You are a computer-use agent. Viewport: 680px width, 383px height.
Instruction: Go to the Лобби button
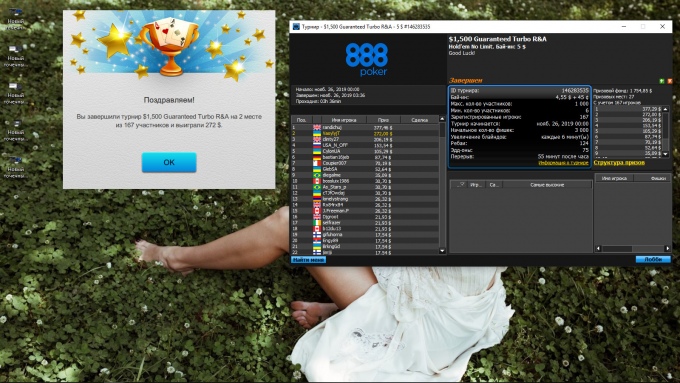[653, 259]
